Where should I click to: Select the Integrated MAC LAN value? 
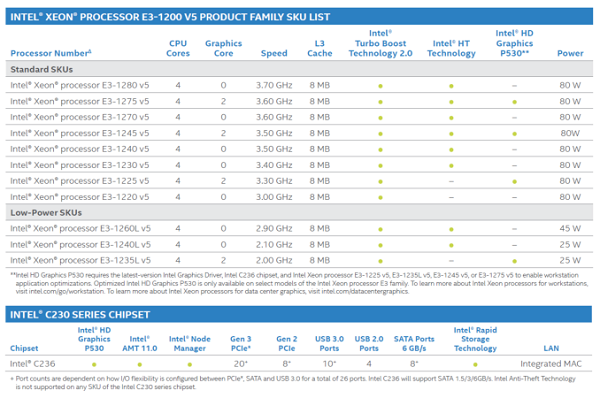pos(551,364)
